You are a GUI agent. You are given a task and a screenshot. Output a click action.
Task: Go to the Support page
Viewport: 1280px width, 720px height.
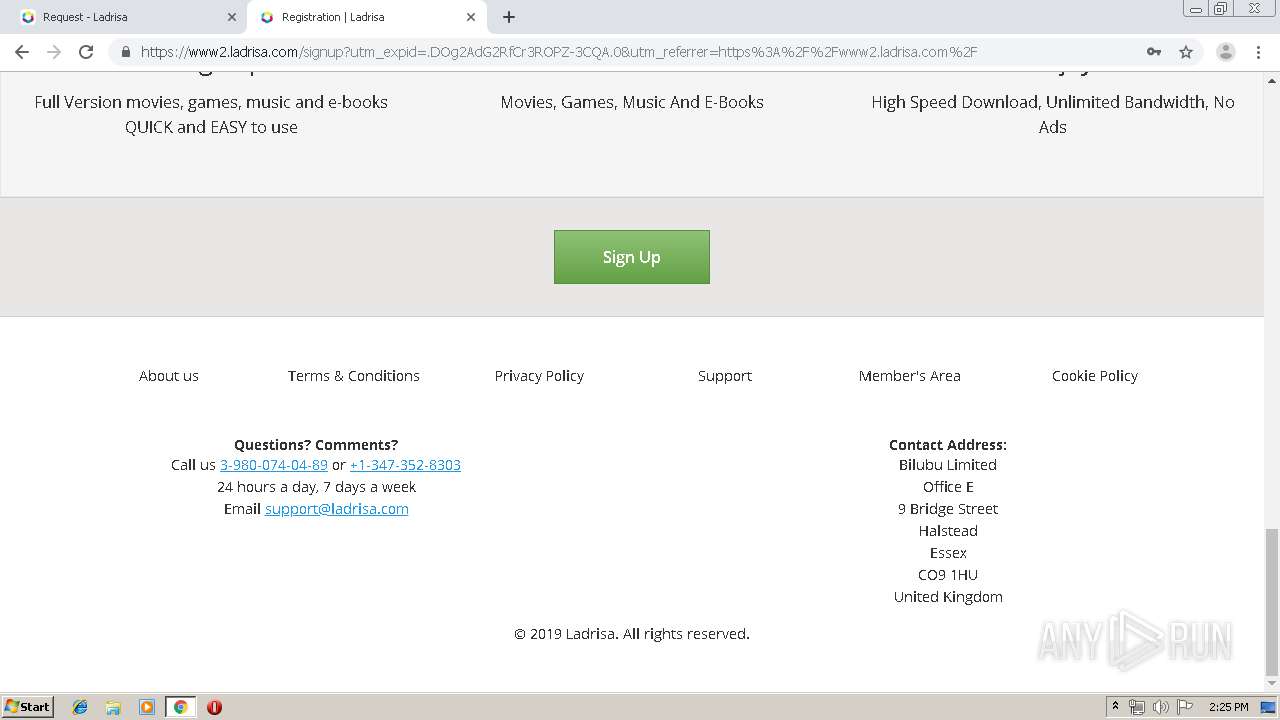pyautogui.click(x=725, y=376)
